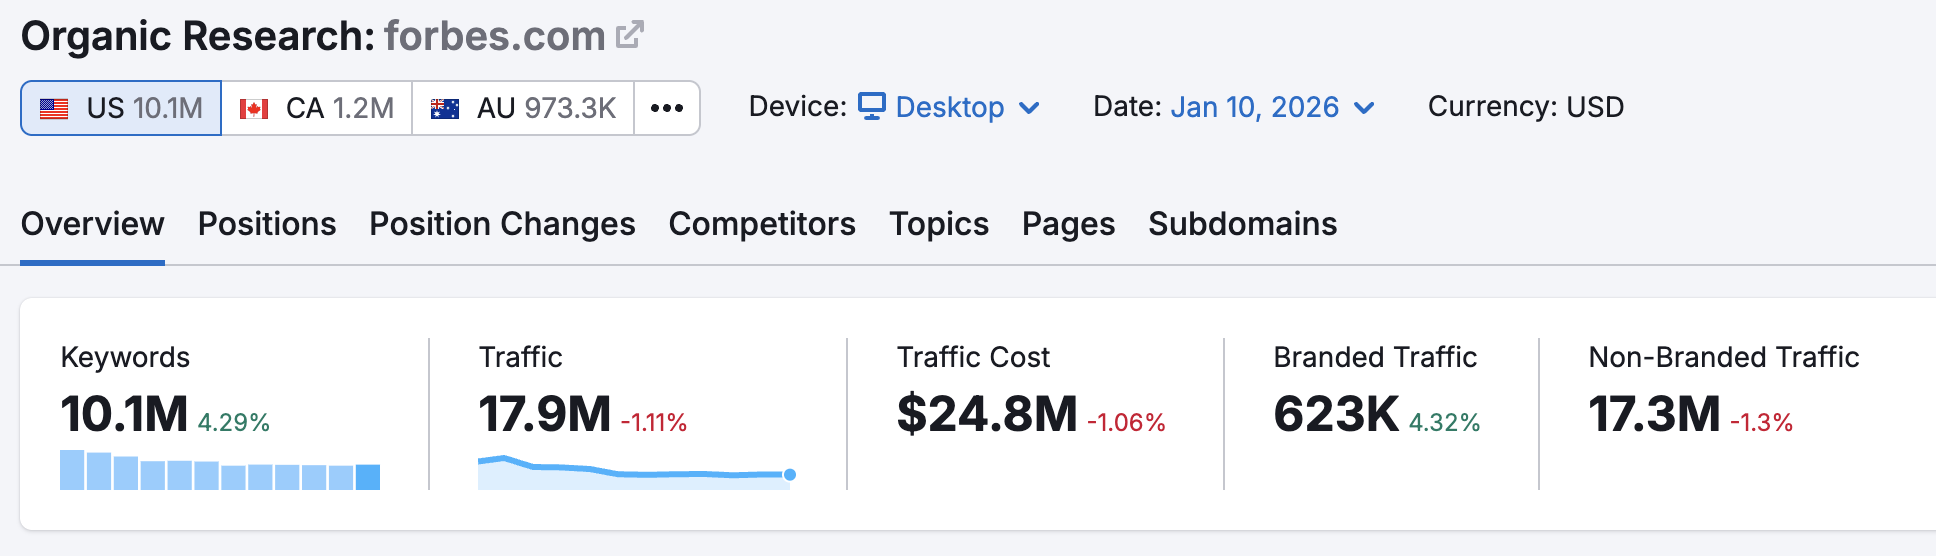Open more countries ellipsis button

click(x=667, y=108)
